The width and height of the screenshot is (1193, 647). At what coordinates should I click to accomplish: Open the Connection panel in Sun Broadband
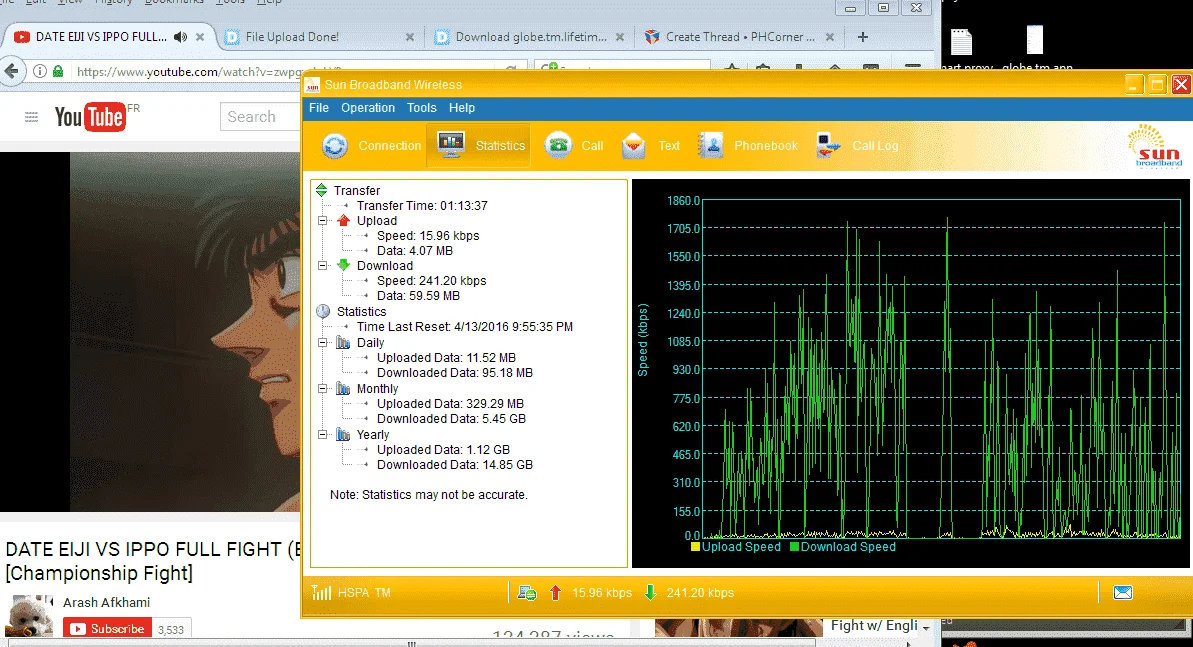point(371,145)
